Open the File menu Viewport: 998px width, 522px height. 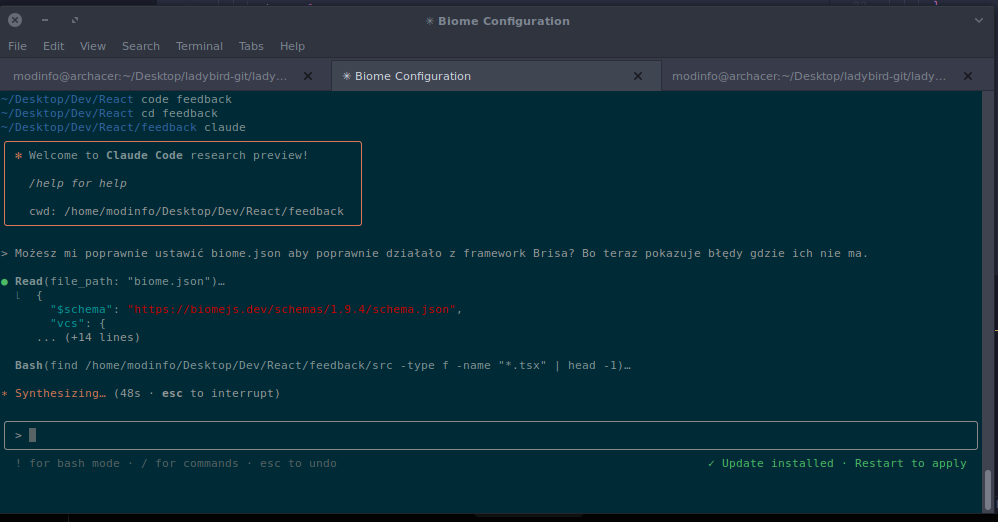(17, 46)
